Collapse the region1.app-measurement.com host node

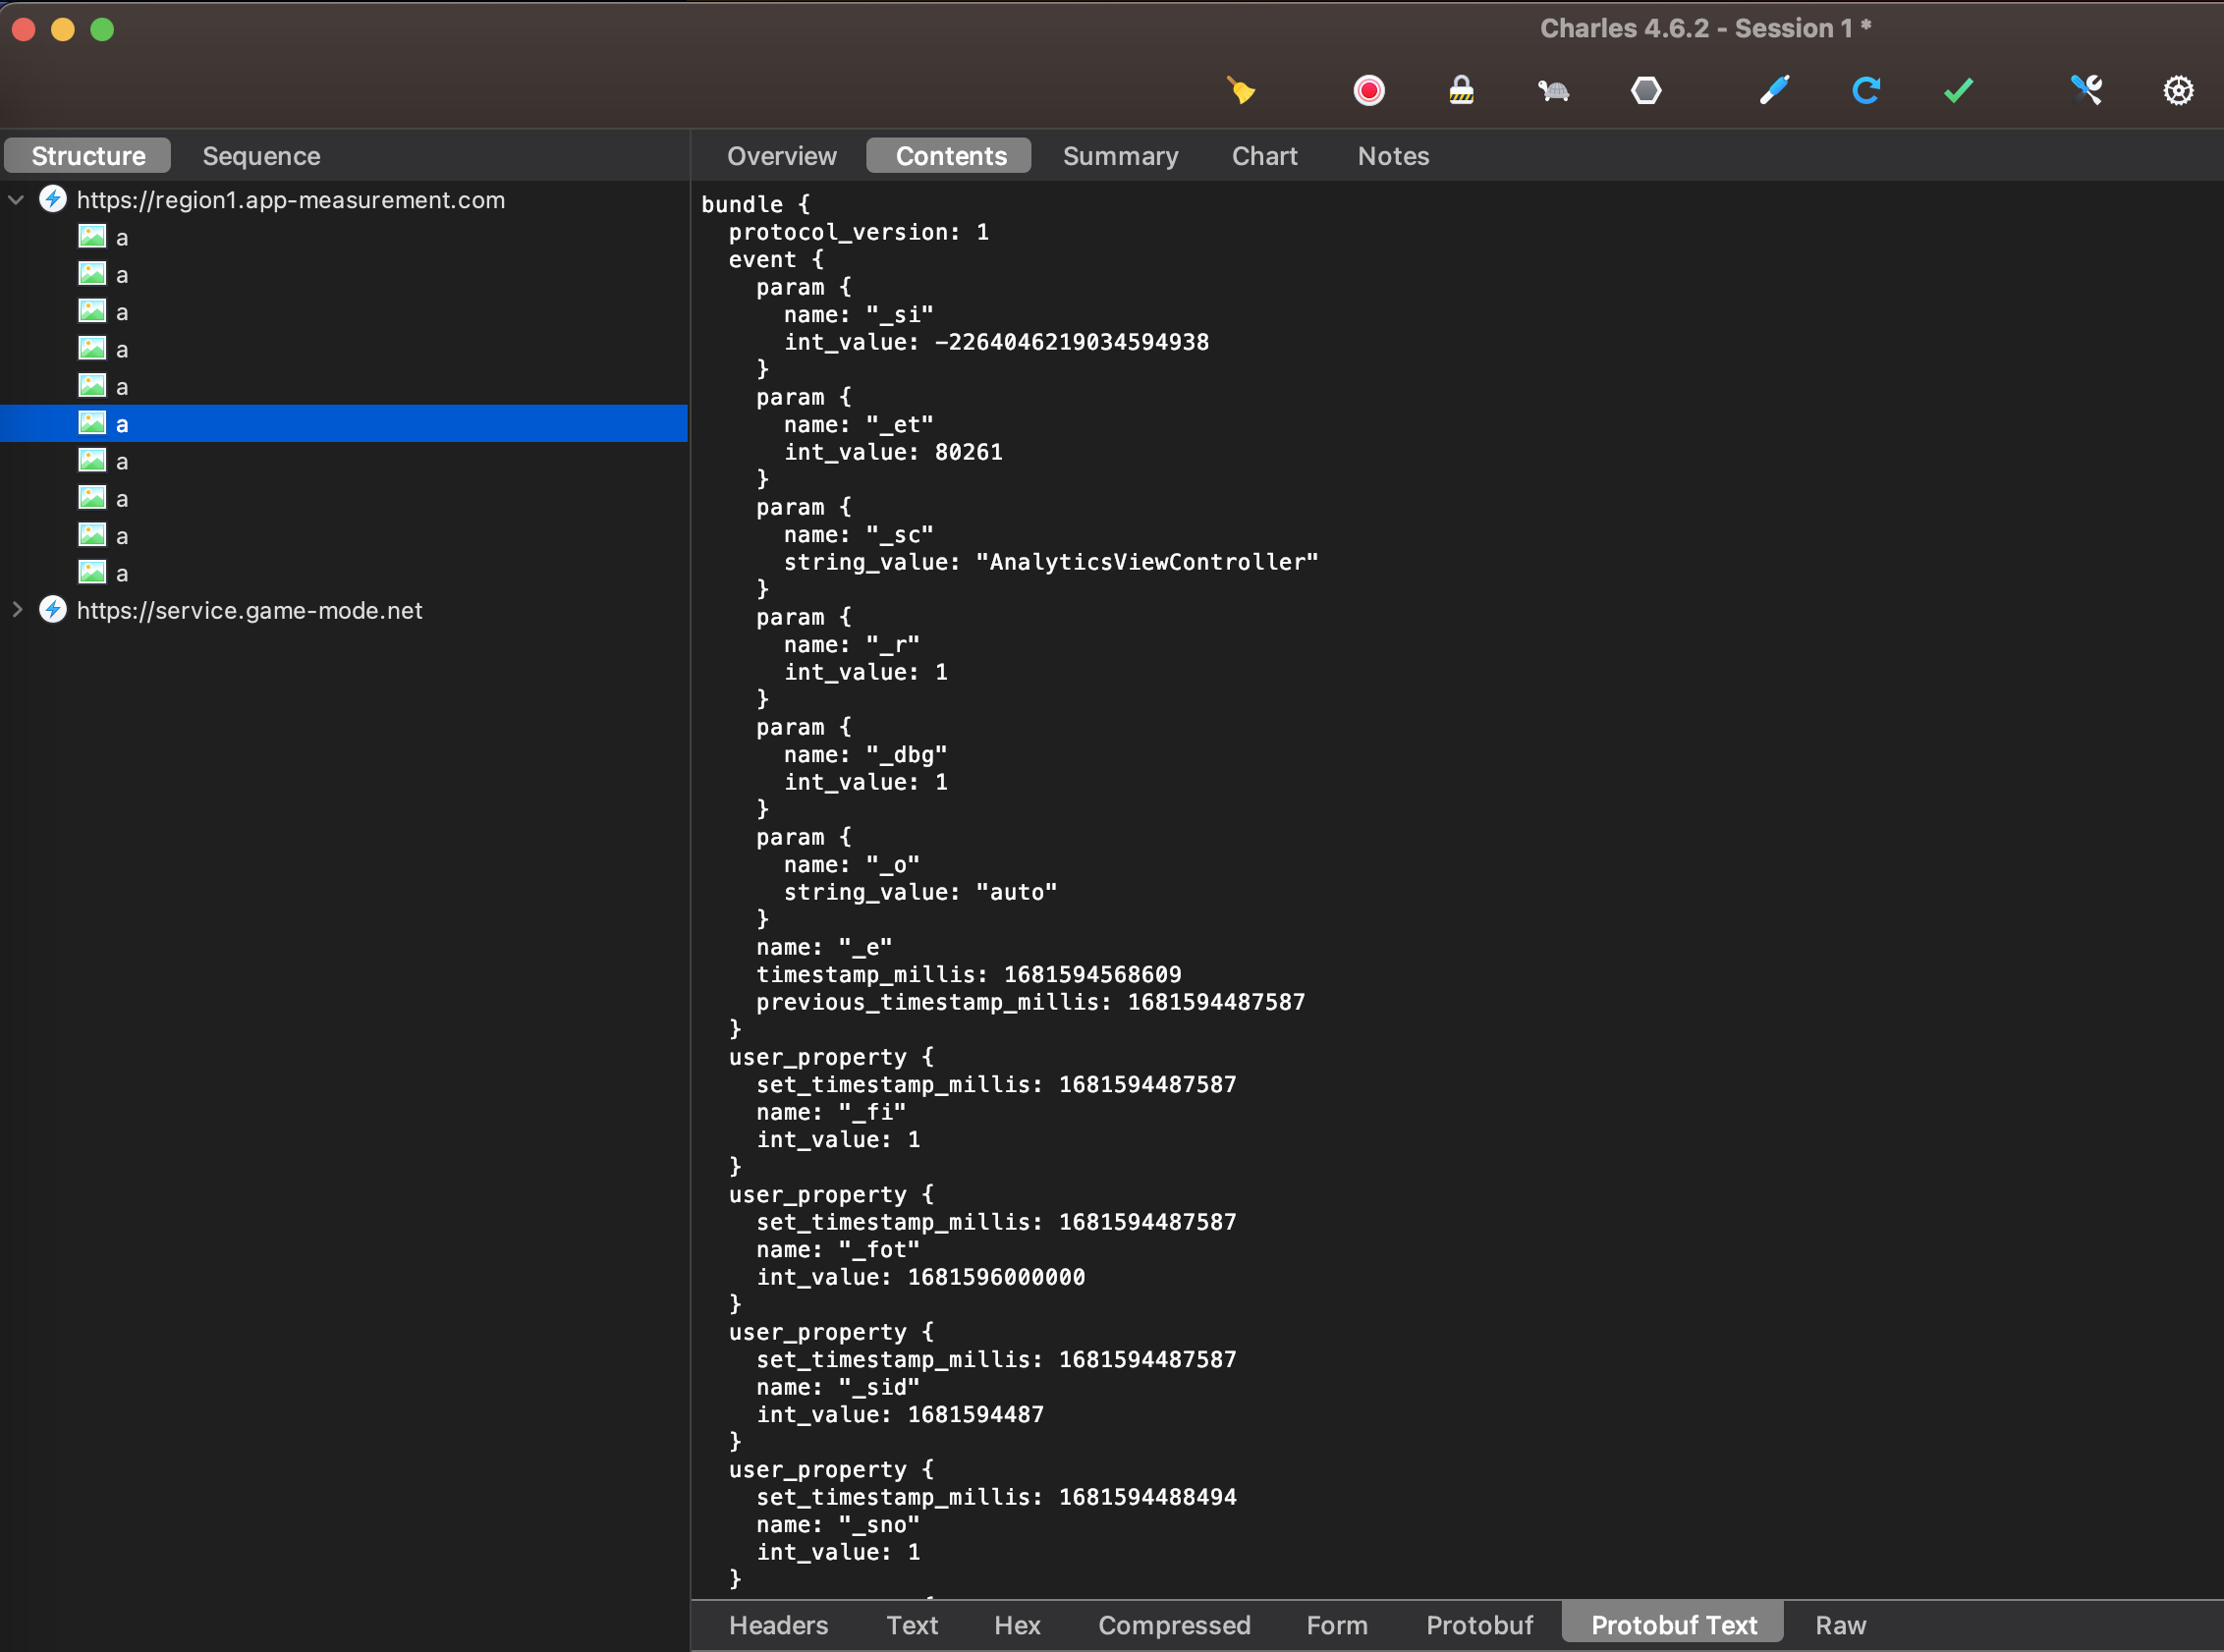16,200
